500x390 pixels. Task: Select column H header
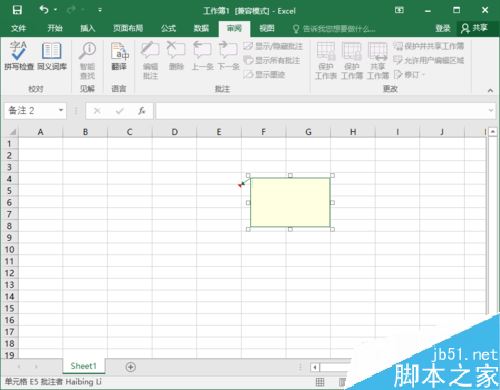click(x=353, y=132)
